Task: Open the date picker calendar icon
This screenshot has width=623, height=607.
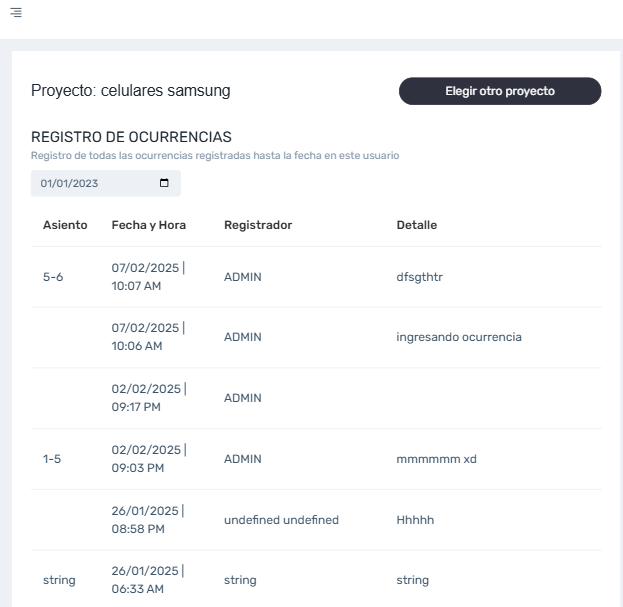Action: click(164, 184)
